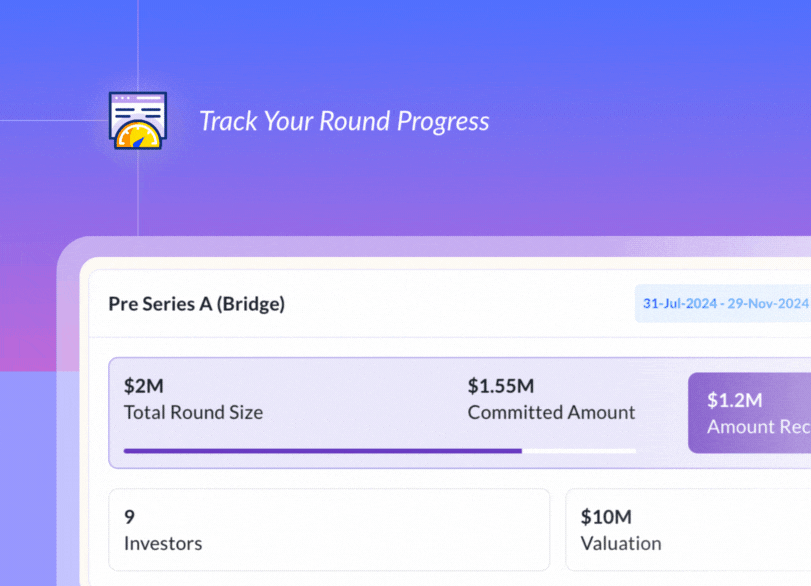Click the $2M round size figure
The image size is (811, 586).
point(144,386)
